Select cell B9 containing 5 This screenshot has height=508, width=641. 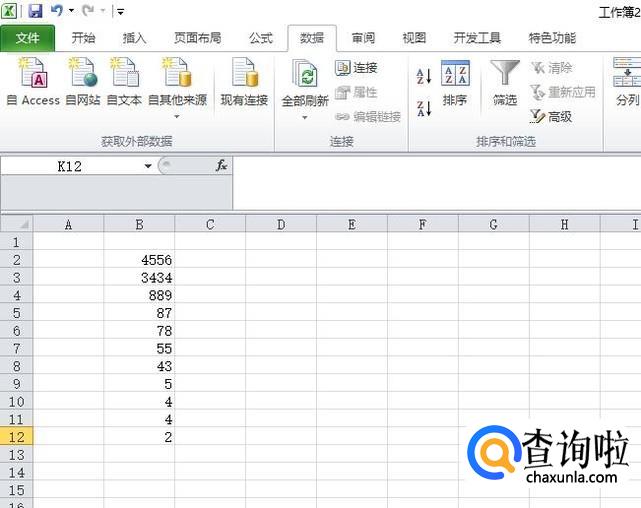tap(139, 384)
